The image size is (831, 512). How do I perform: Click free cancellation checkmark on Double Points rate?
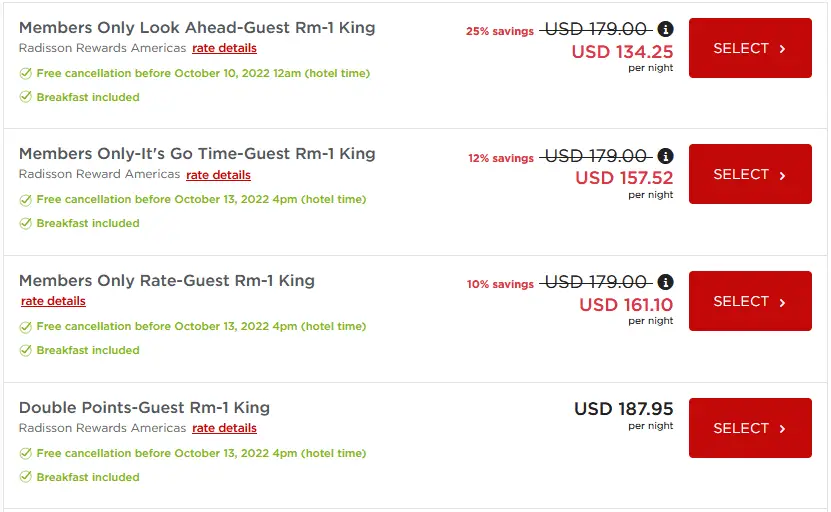[25, 453]
